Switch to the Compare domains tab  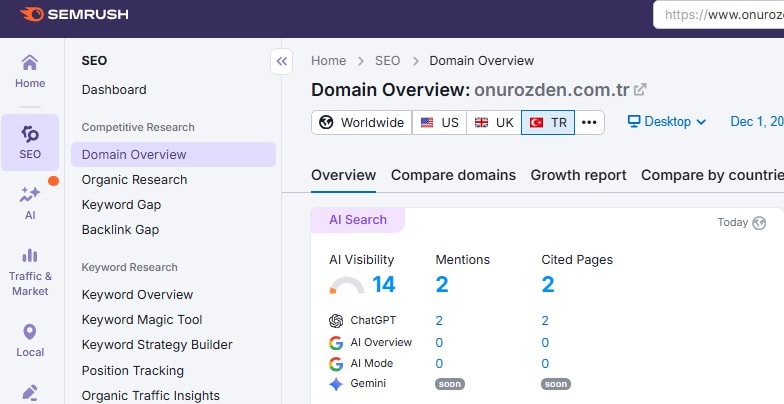(453, 175)
